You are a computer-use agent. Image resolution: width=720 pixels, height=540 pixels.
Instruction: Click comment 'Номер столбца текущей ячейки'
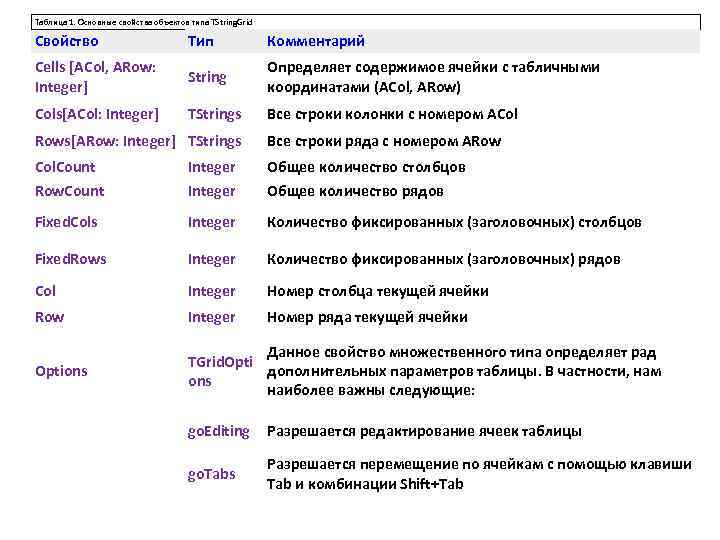[x=377, y=291]
